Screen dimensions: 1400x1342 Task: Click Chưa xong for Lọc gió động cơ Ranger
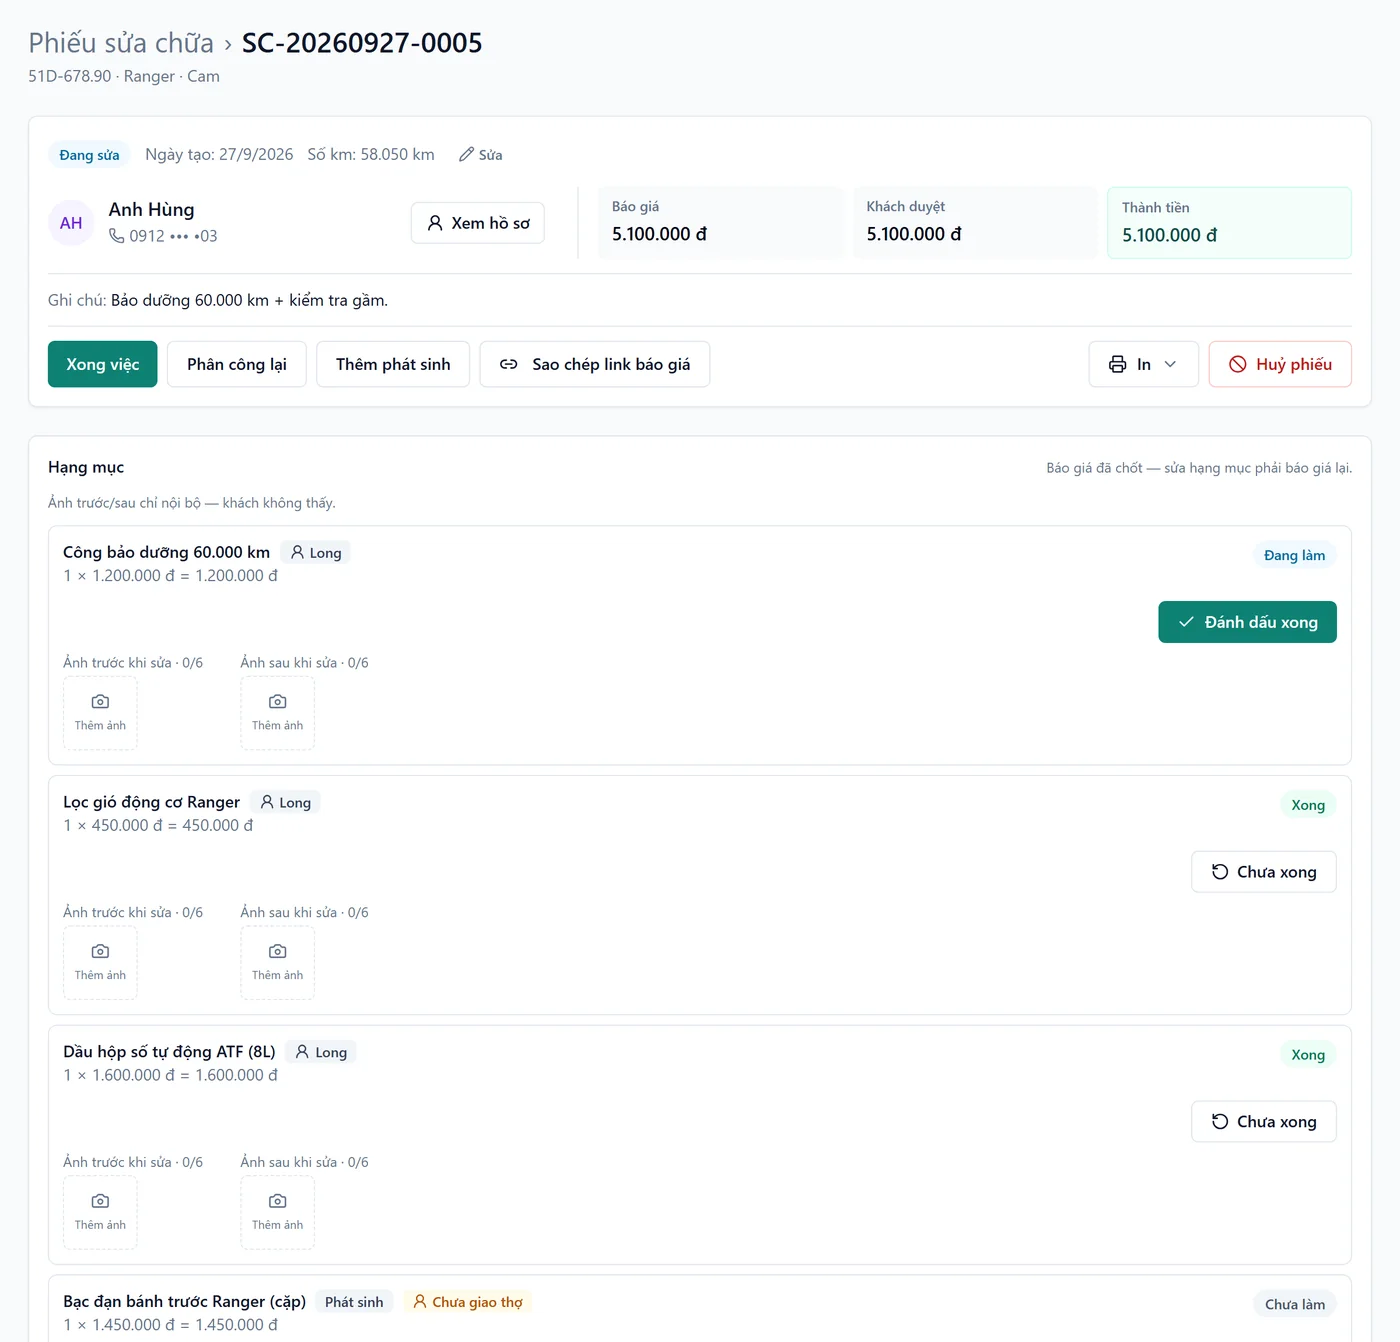click(1264, 872)
